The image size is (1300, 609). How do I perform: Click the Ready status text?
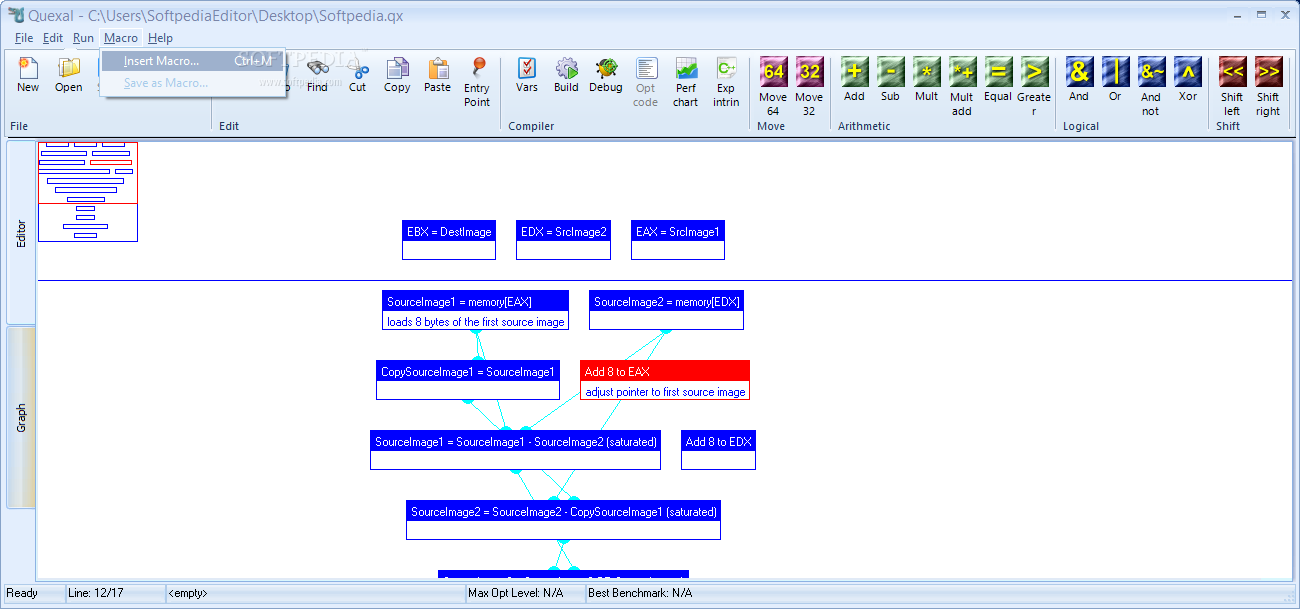click(x=22, y=593)
